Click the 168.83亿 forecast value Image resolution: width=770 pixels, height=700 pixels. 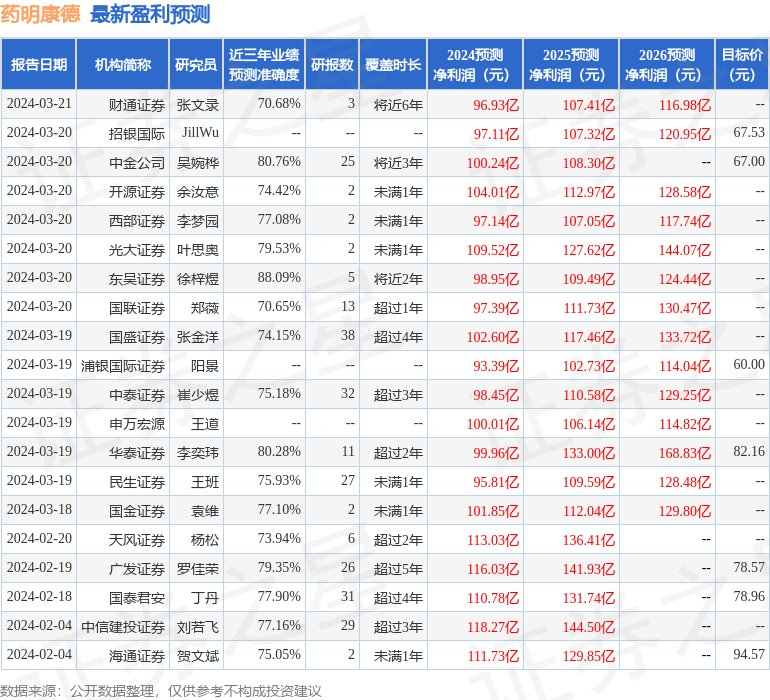click(x=685, y=452)
